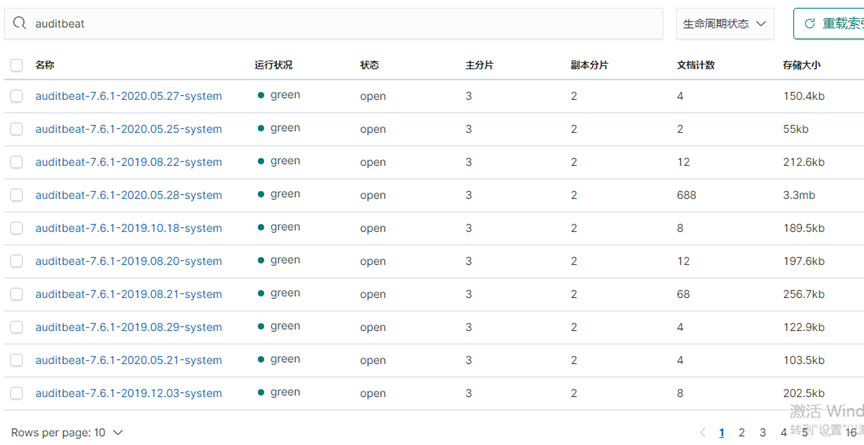
Task: Click green health of 2020.05.27 index row
Action: point(279,95)
